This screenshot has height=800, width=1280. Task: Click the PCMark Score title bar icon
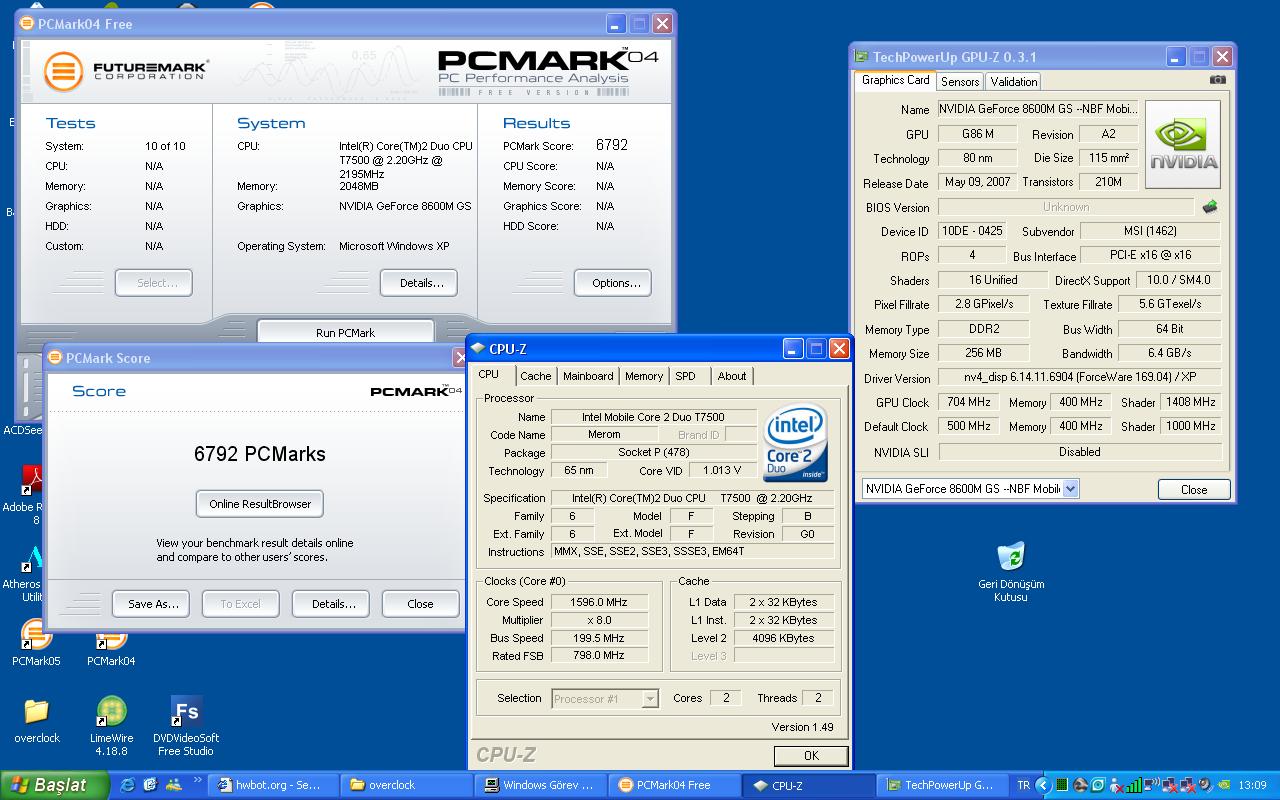click(x=56, y=358)
